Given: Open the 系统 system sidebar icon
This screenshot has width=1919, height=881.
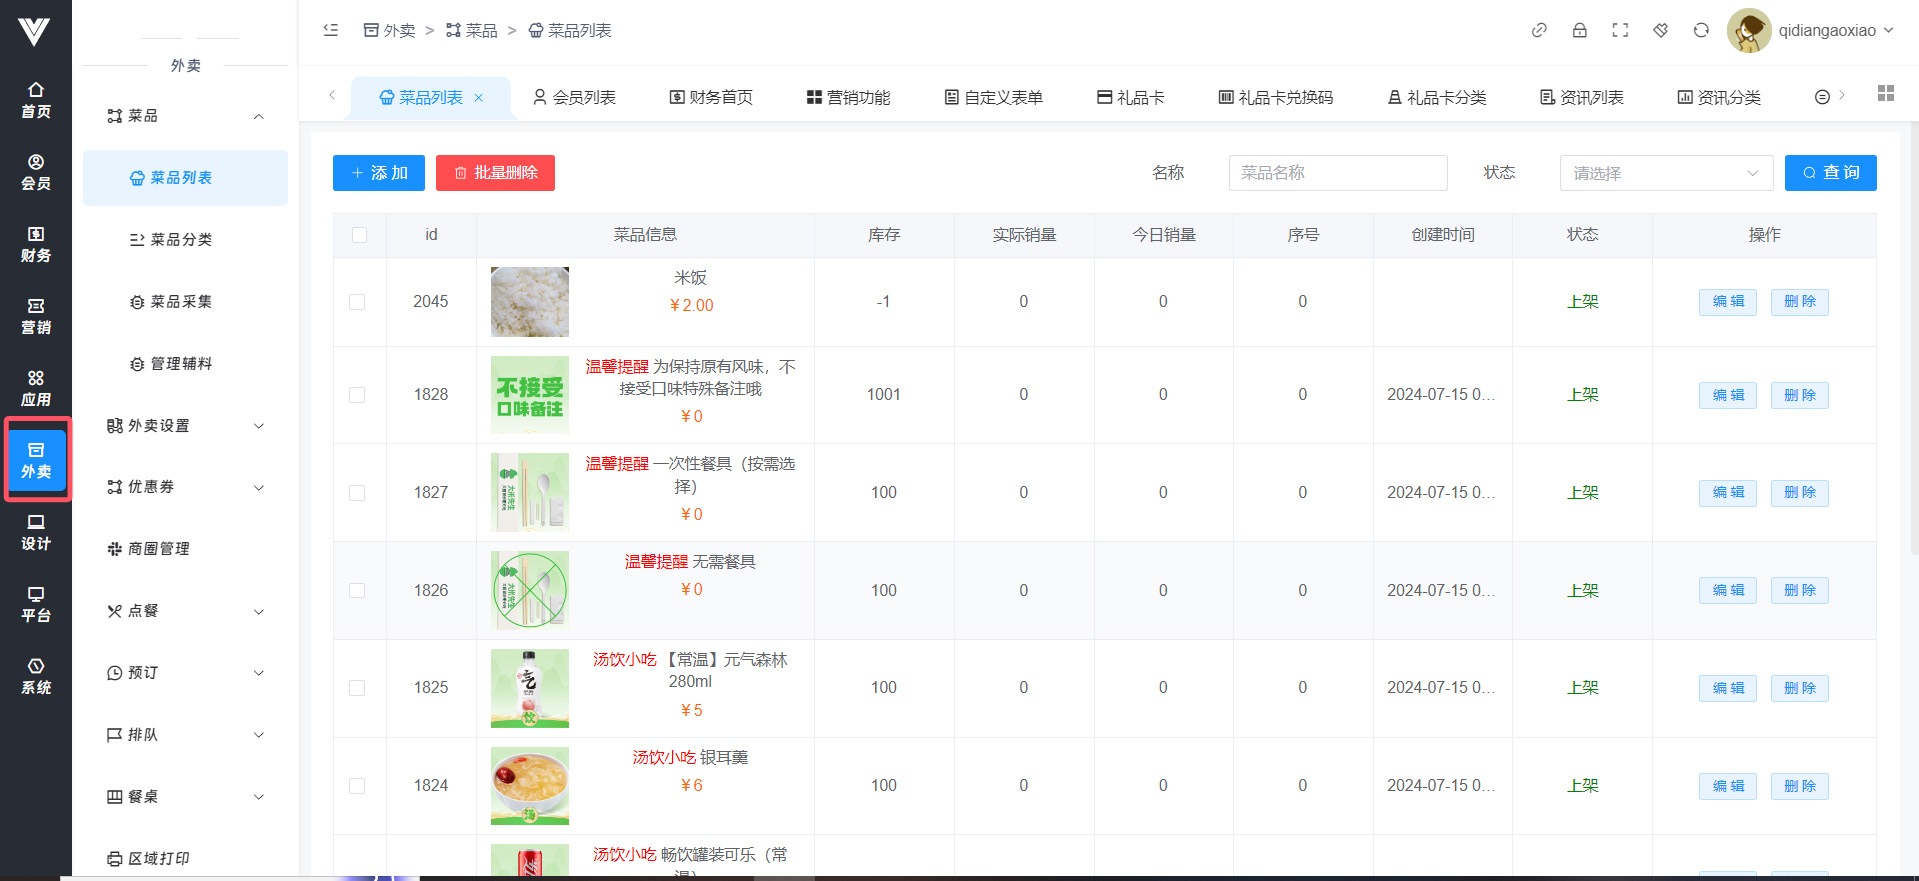Looking at the screenshot, I should [x=36, y=676].
